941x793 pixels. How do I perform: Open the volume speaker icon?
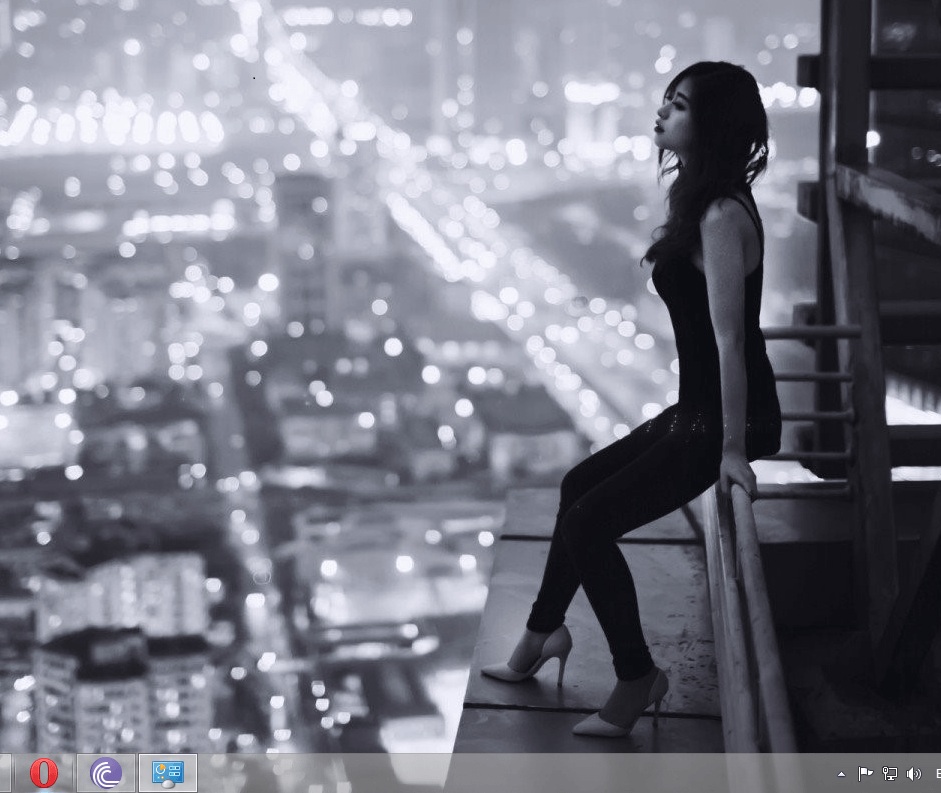[x=913, y=774]
